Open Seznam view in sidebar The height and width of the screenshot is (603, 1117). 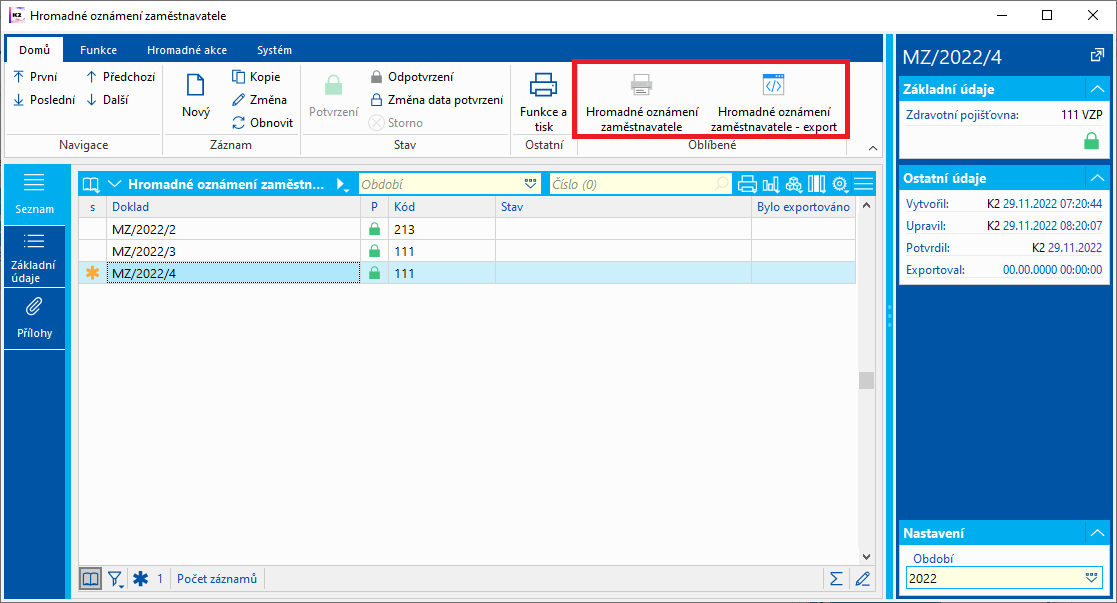[34, 194]
